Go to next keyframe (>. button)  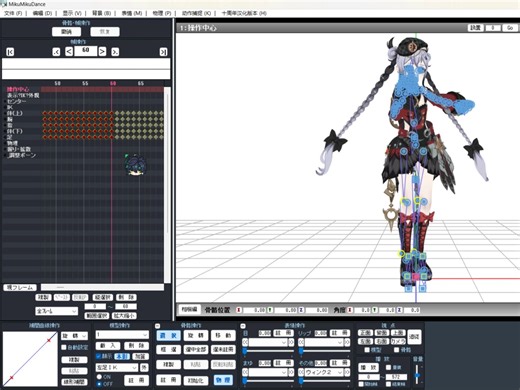click(x=115, y=52)
